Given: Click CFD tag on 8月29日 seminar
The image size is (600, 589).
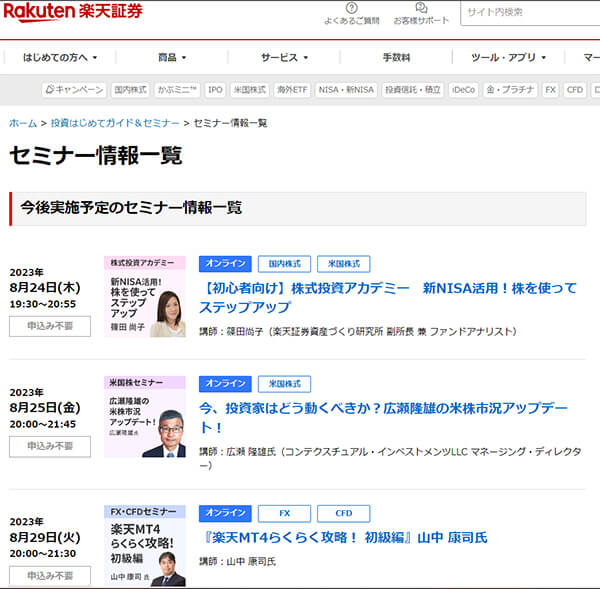Looking at the screenshot, I should [x=344, y=513].
